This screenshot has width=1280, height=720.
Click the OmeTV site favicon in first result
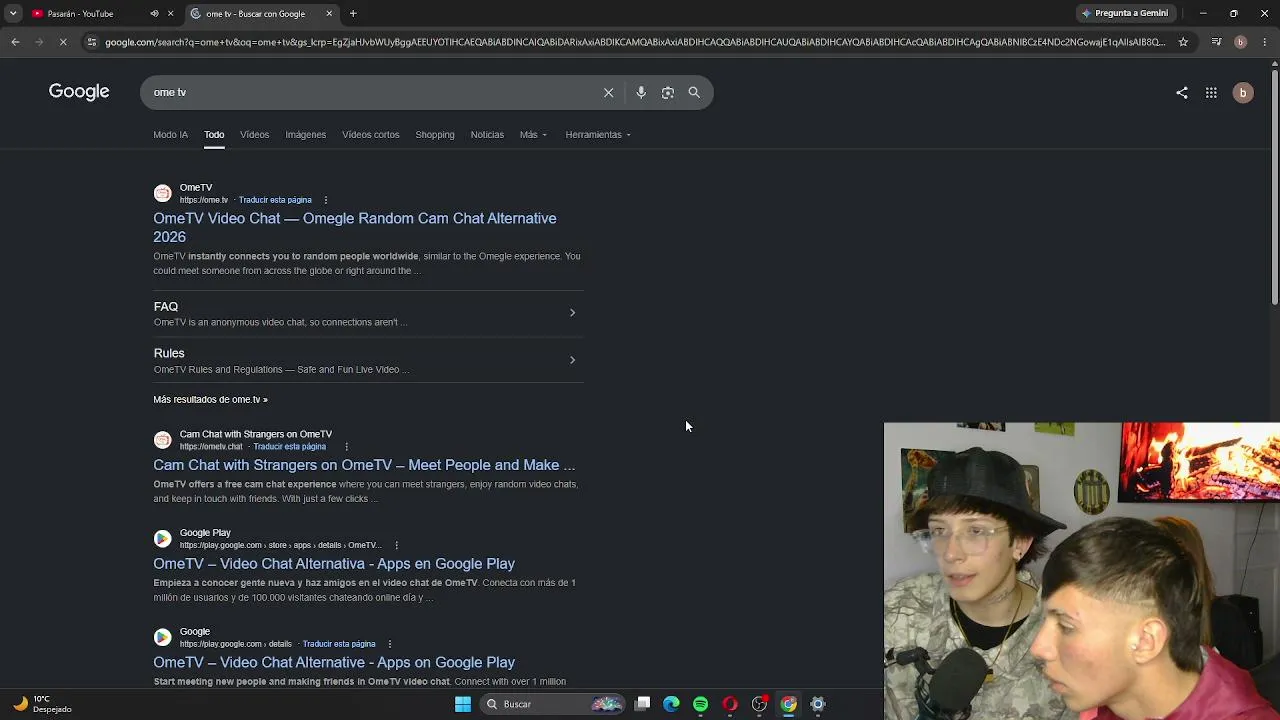(162, 193)
